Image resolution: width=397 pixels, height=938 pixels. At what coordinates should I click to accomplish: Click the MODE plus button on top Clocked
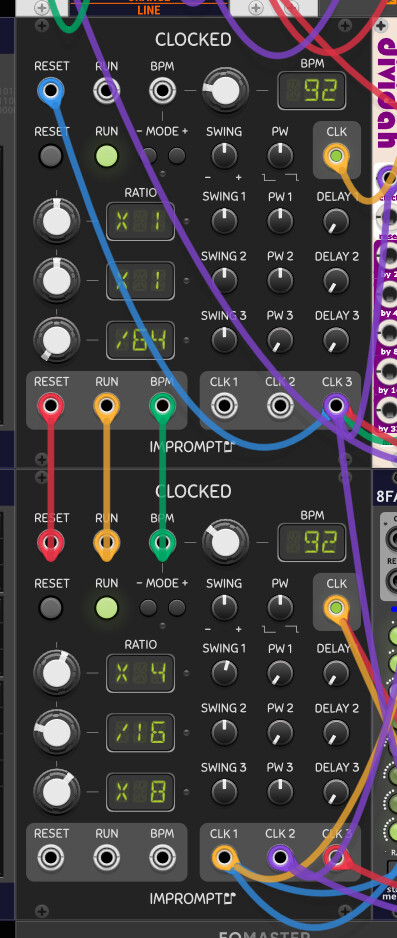pos(177,156)
